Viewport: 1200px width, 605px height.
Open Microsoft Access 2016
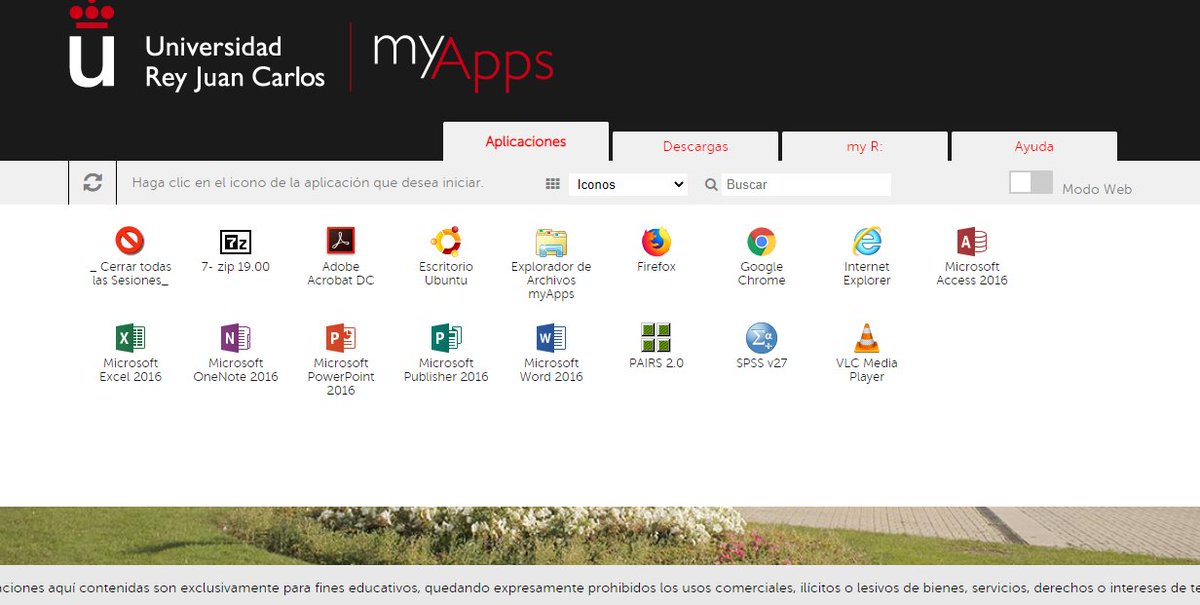pos(972,241)
